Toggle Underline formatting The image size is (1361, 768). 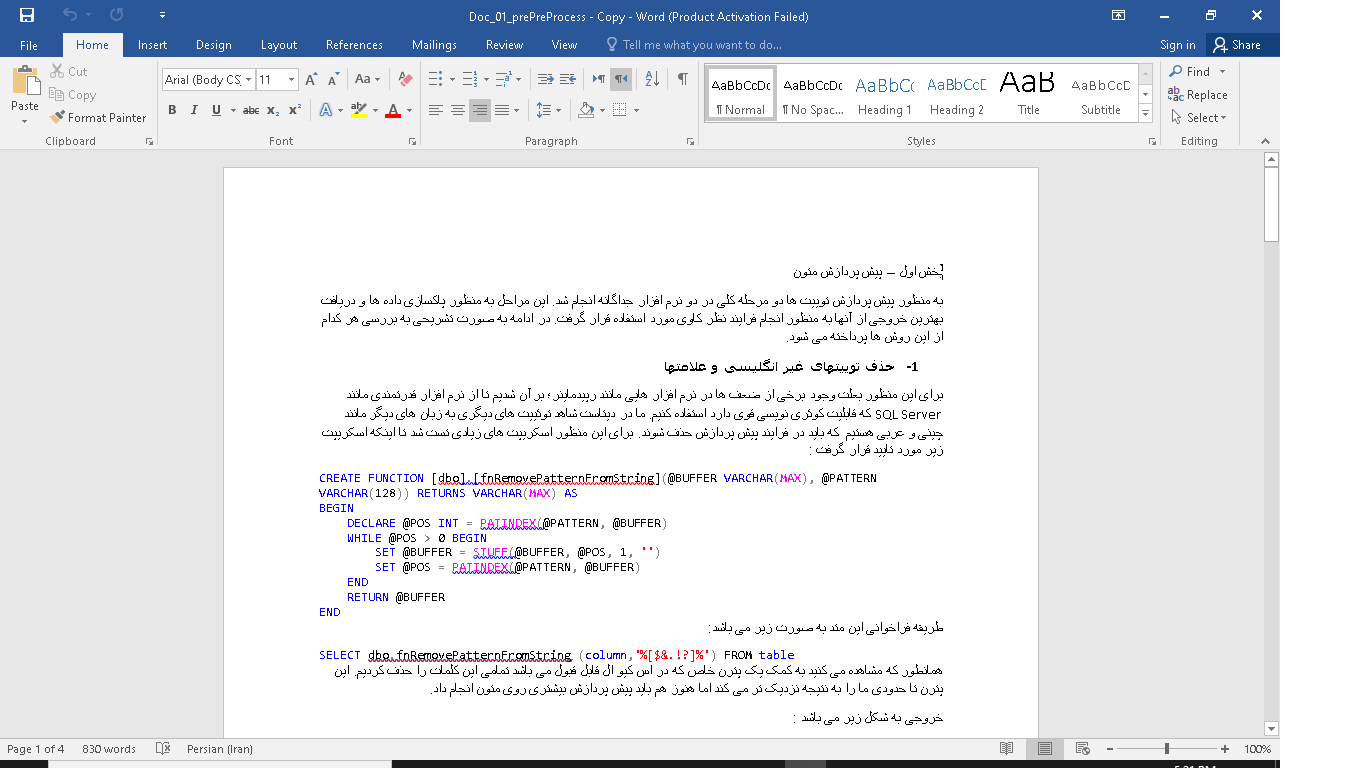point(216,110)
